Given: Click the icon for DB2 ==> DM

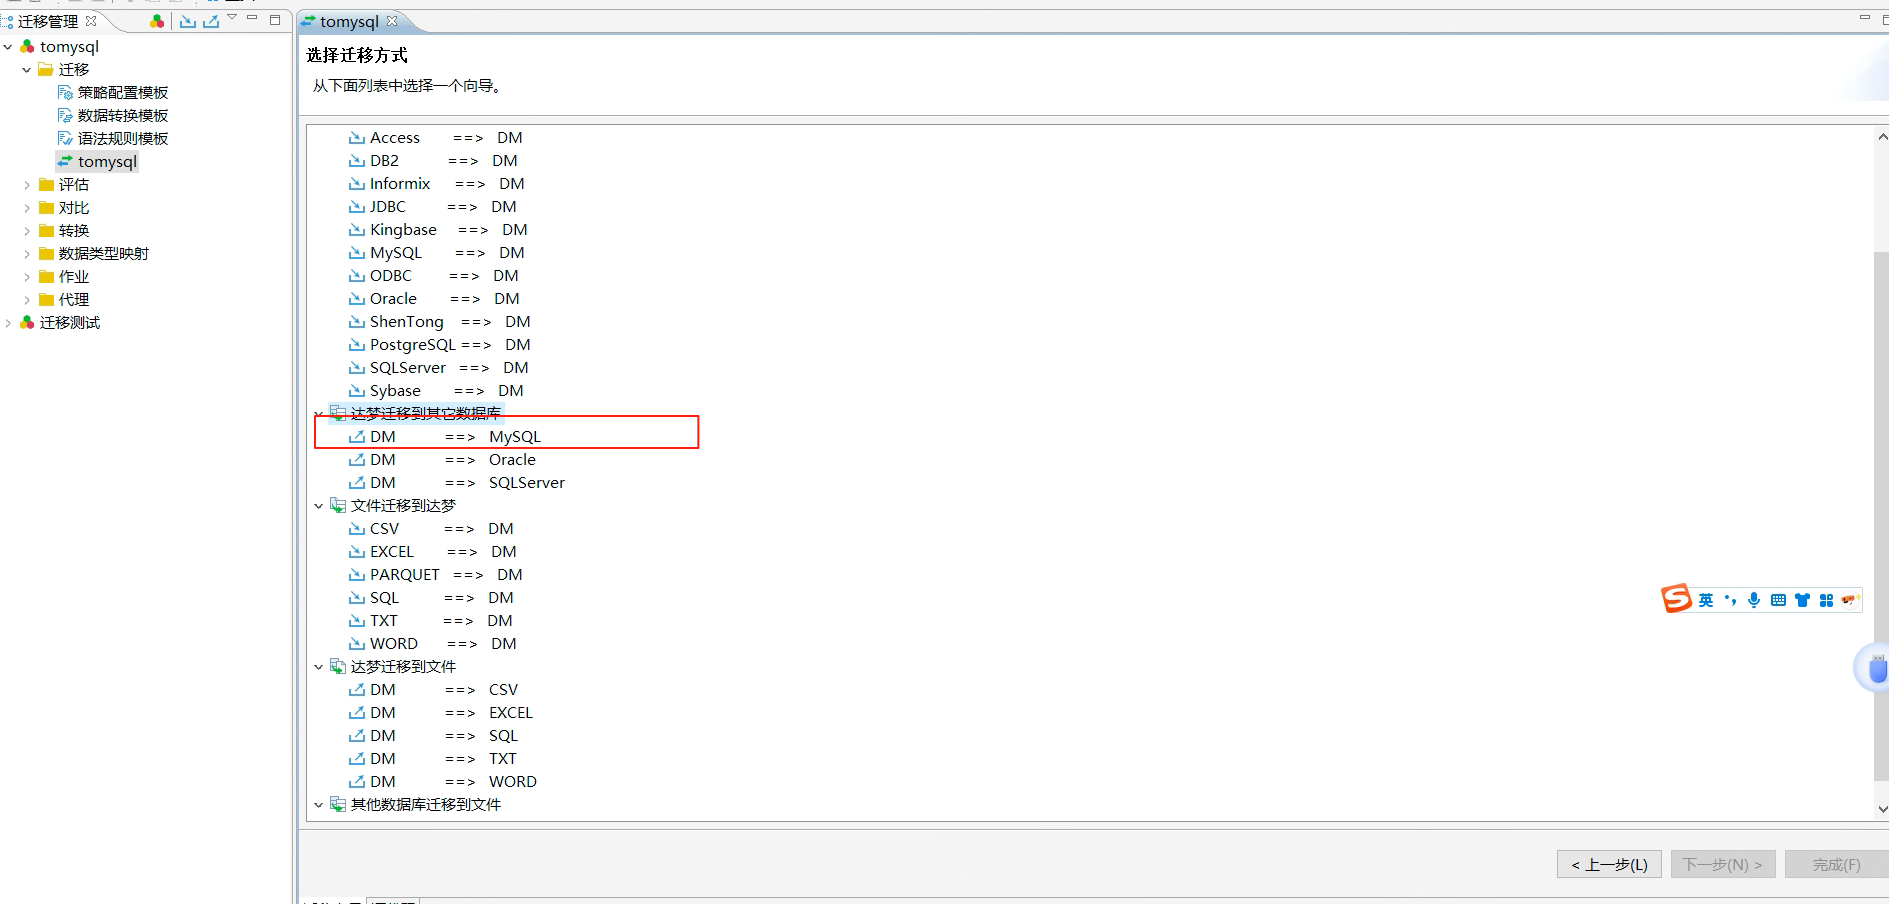Looking at the screenshot, I should pyautogui.click(x=357, y=161).
